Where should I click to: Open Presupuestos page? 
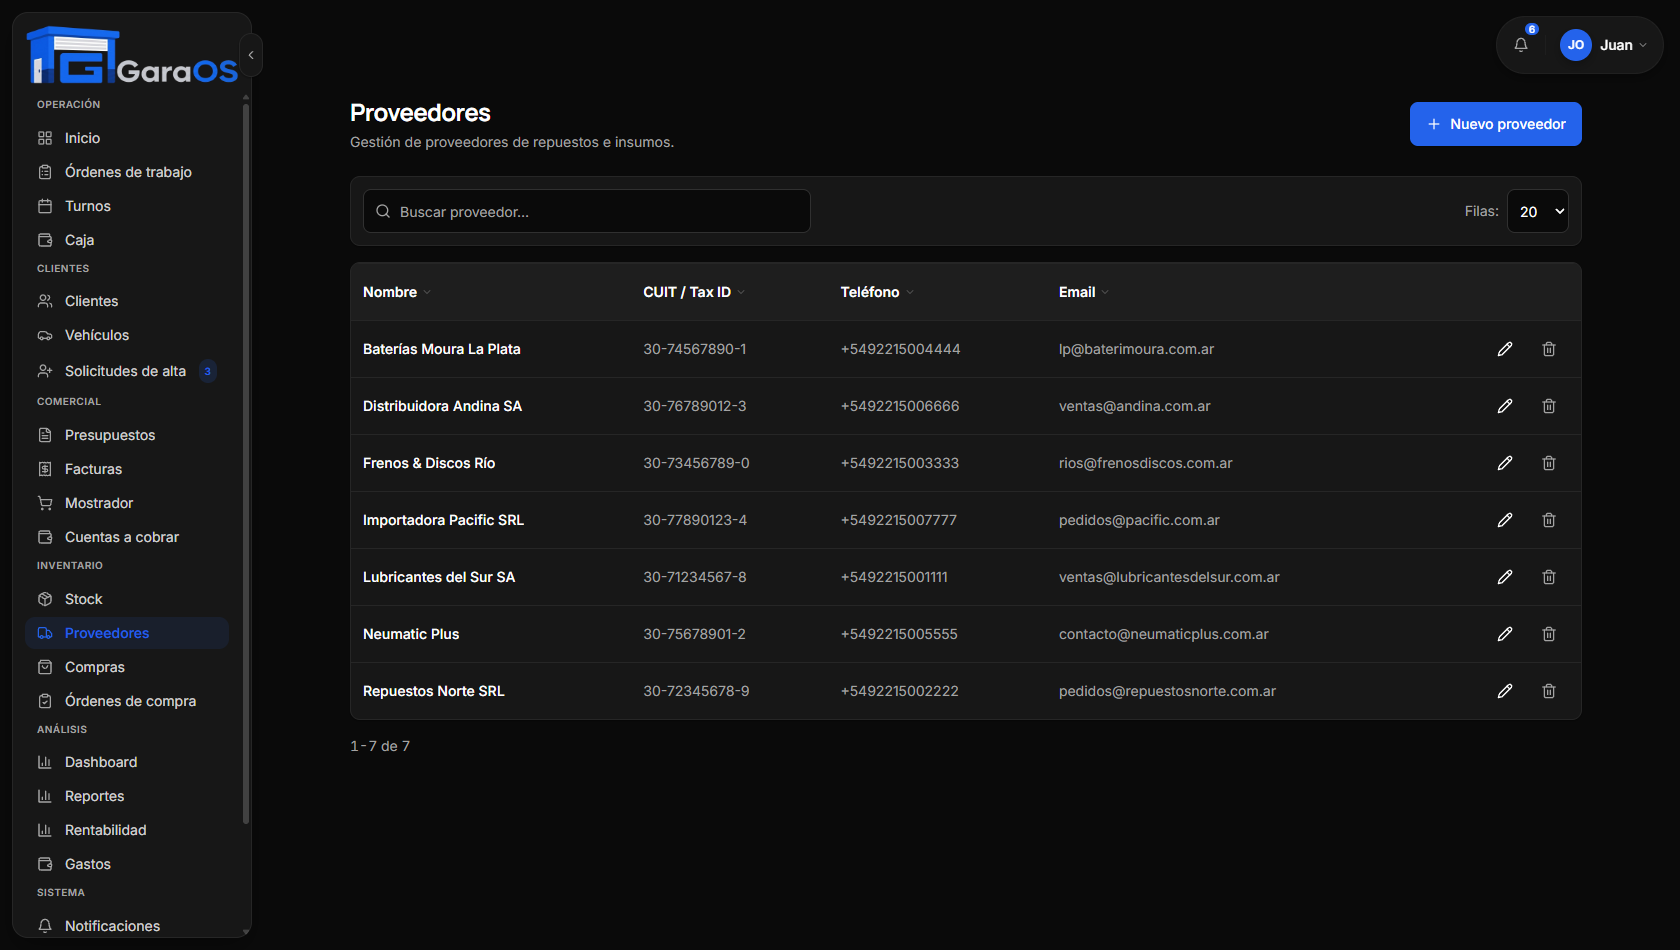click(127, 435)
